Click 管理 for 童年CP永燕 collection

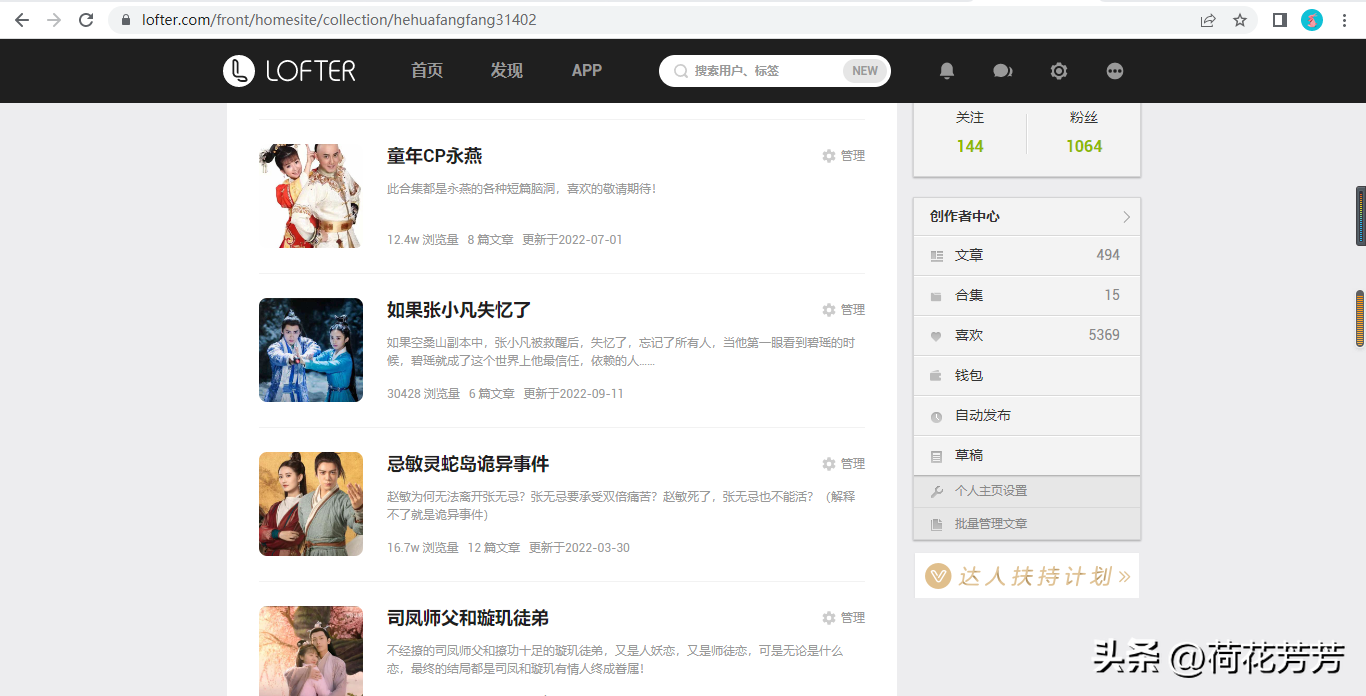coord(843,156)
